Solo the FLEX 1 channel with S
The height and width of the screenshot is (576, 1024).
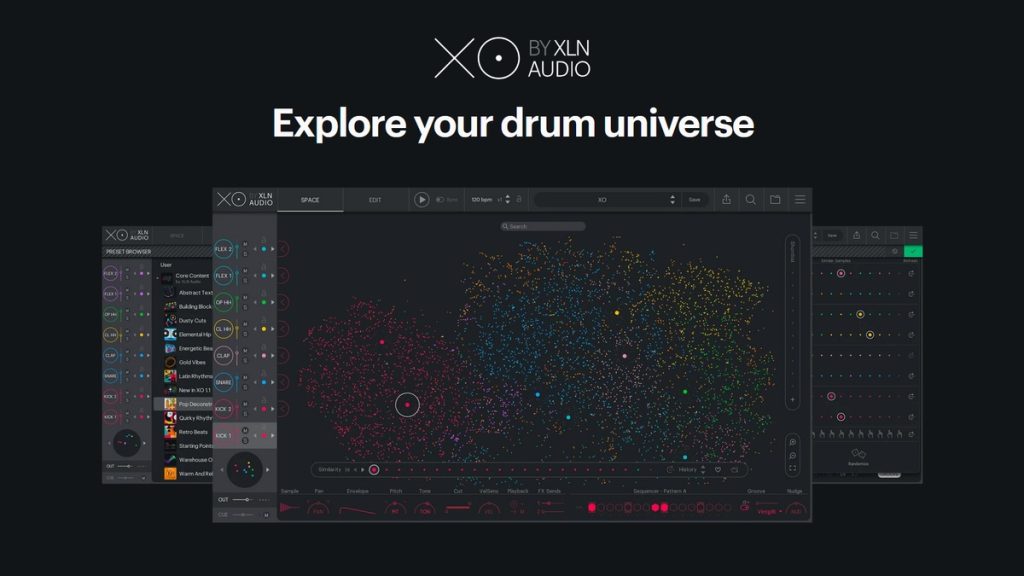pyautogui.click(x=246, y=281)
